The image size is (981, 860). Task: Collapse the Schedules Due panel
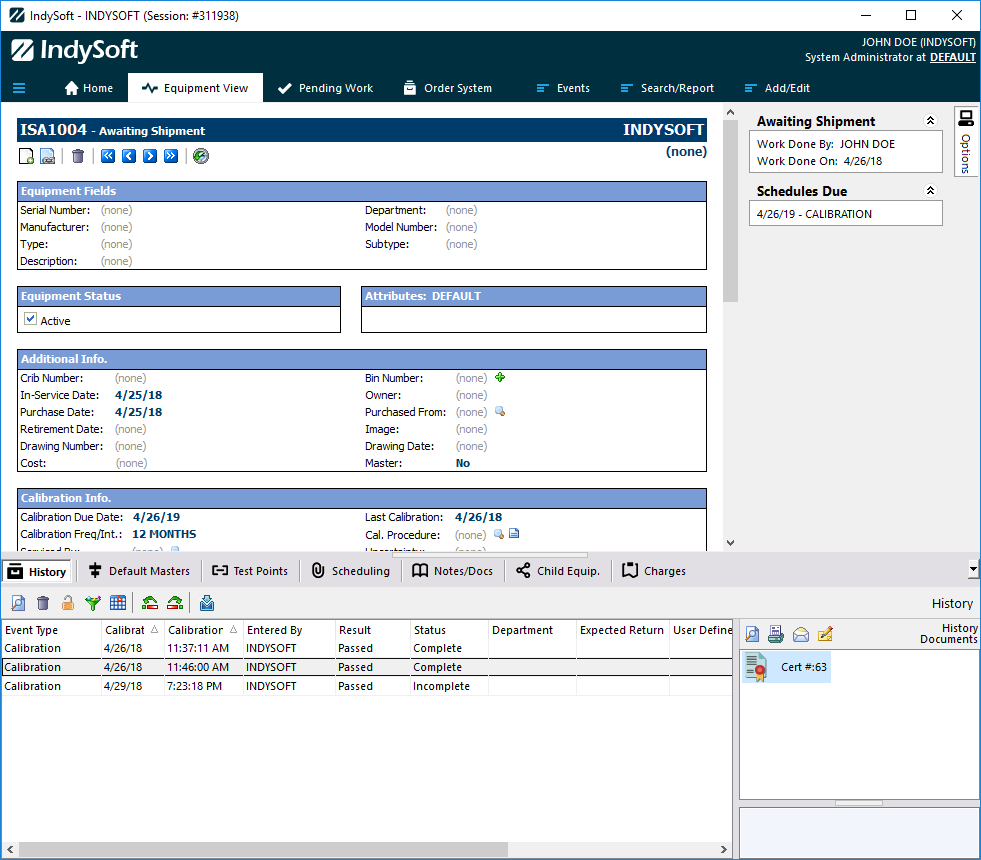tap(930, 191)
